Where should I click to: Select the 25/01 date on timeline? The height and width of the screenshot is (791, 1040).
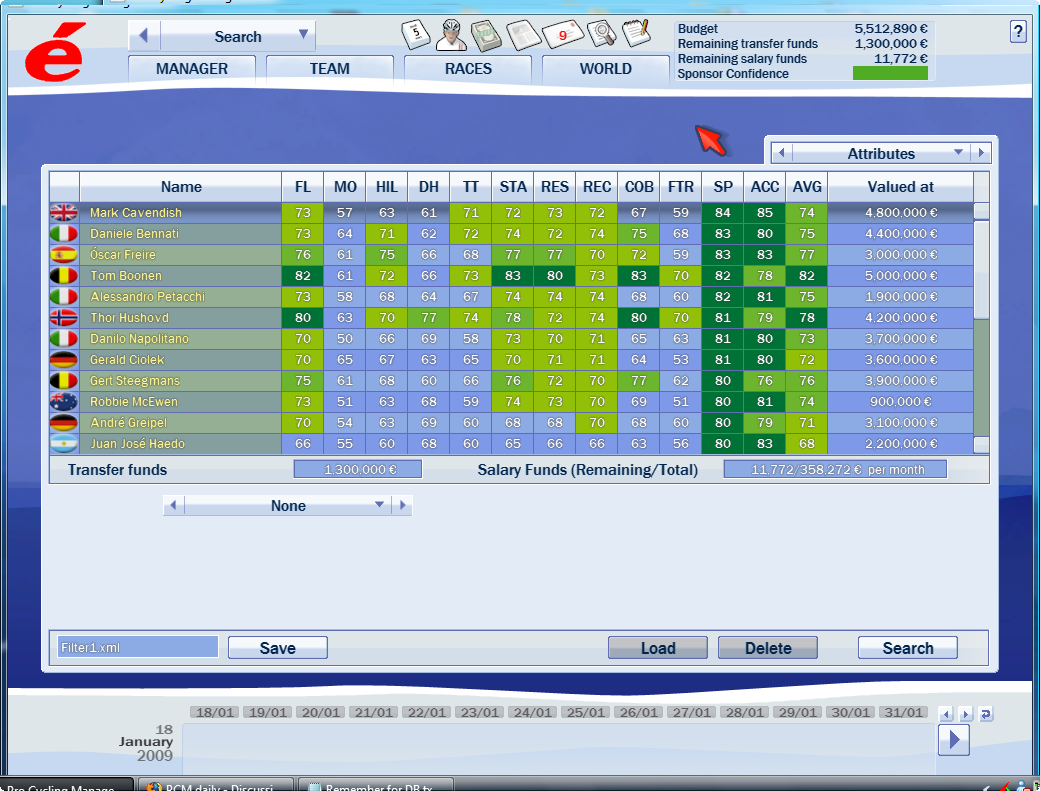[584, 713]
